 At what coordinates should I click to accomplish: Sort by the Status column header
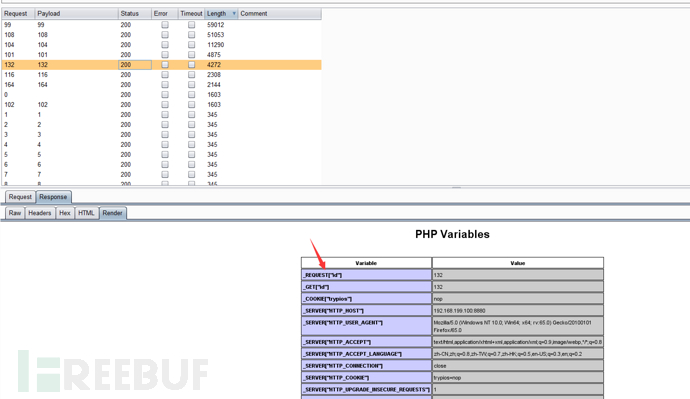pyautogui.click(x=135, y=14)
